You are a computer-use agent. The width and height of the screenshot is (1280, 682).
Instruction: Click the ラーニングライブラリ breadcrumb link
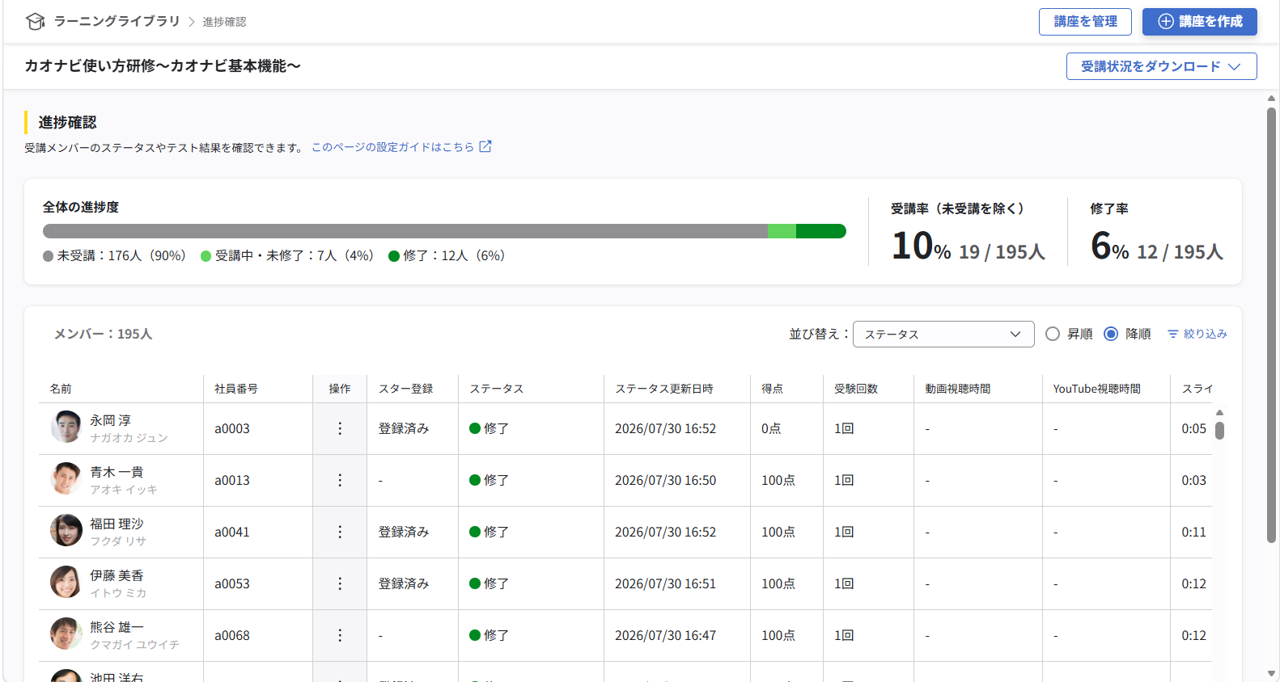[117, 21]
